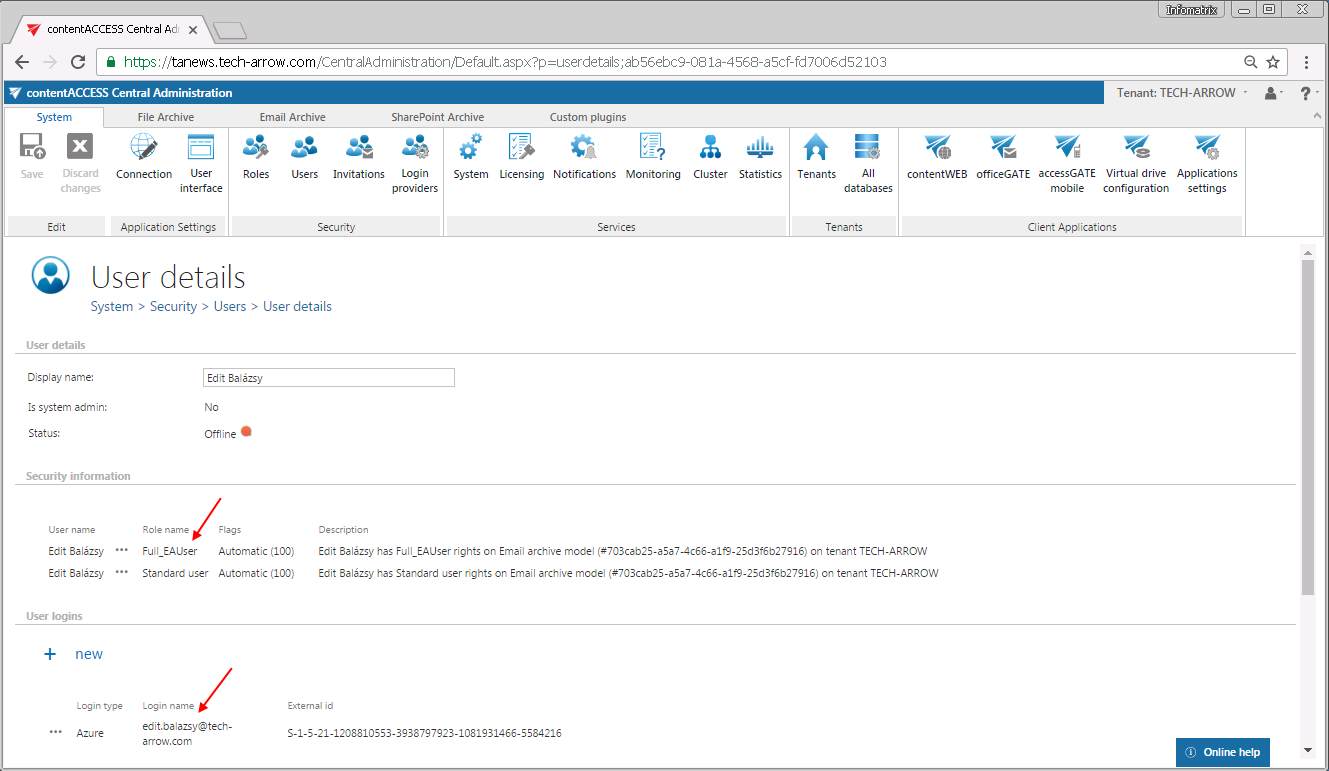Screen dimensions: 1329x771
Task: Open the user account dropdown
Action: [x=1274, y=93]
